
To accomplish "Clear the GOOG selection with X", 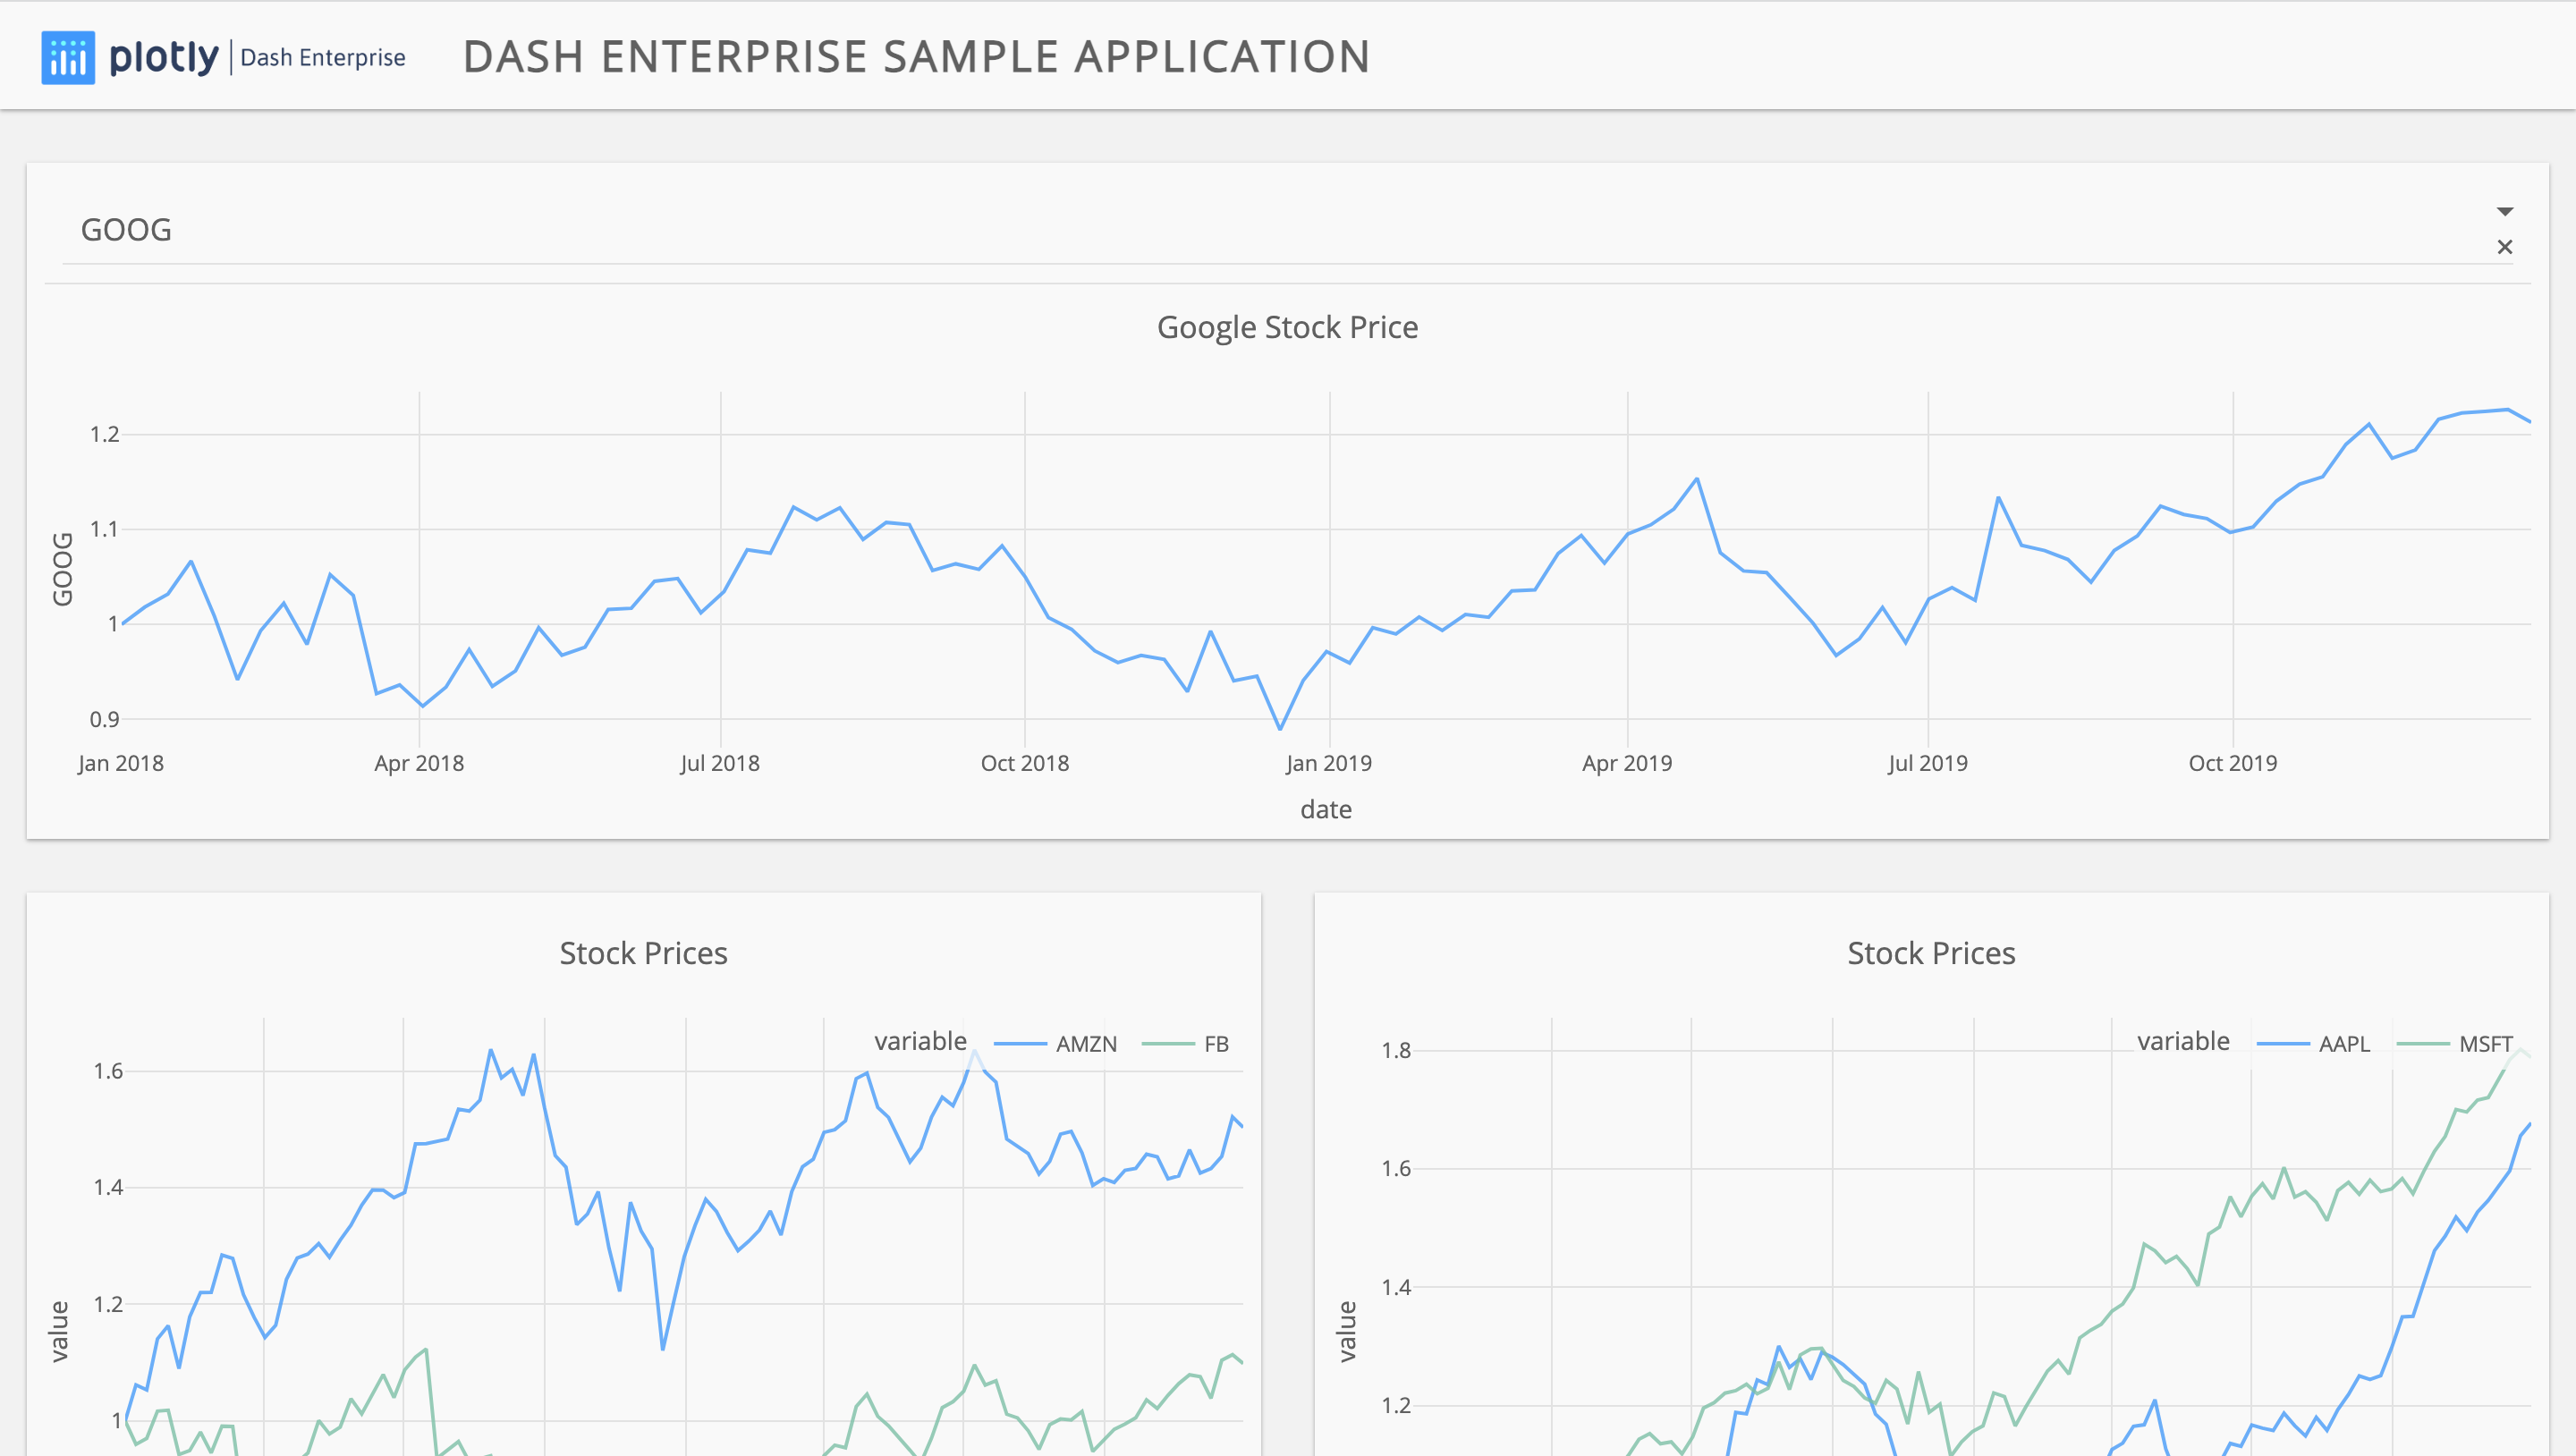I will click(x=2504, y=247).
